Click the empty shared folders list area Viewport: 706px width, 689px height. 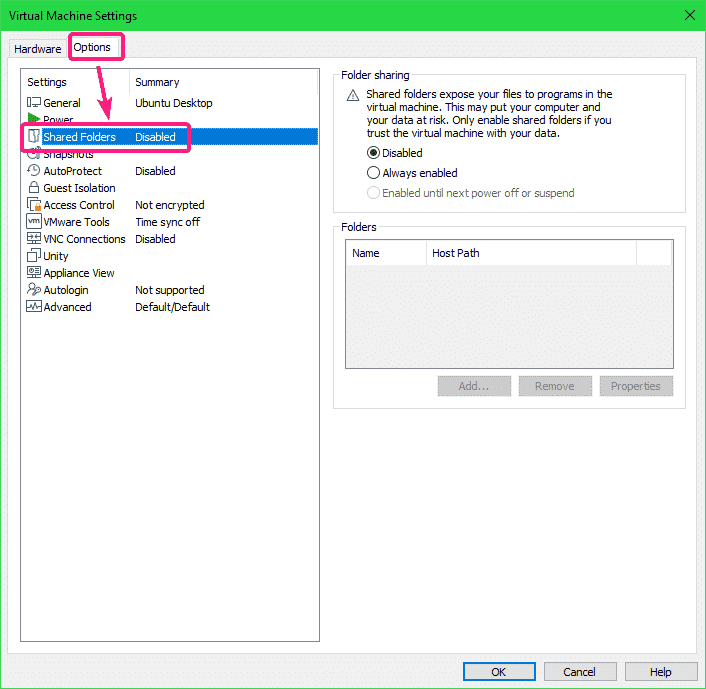pos(509,316)
